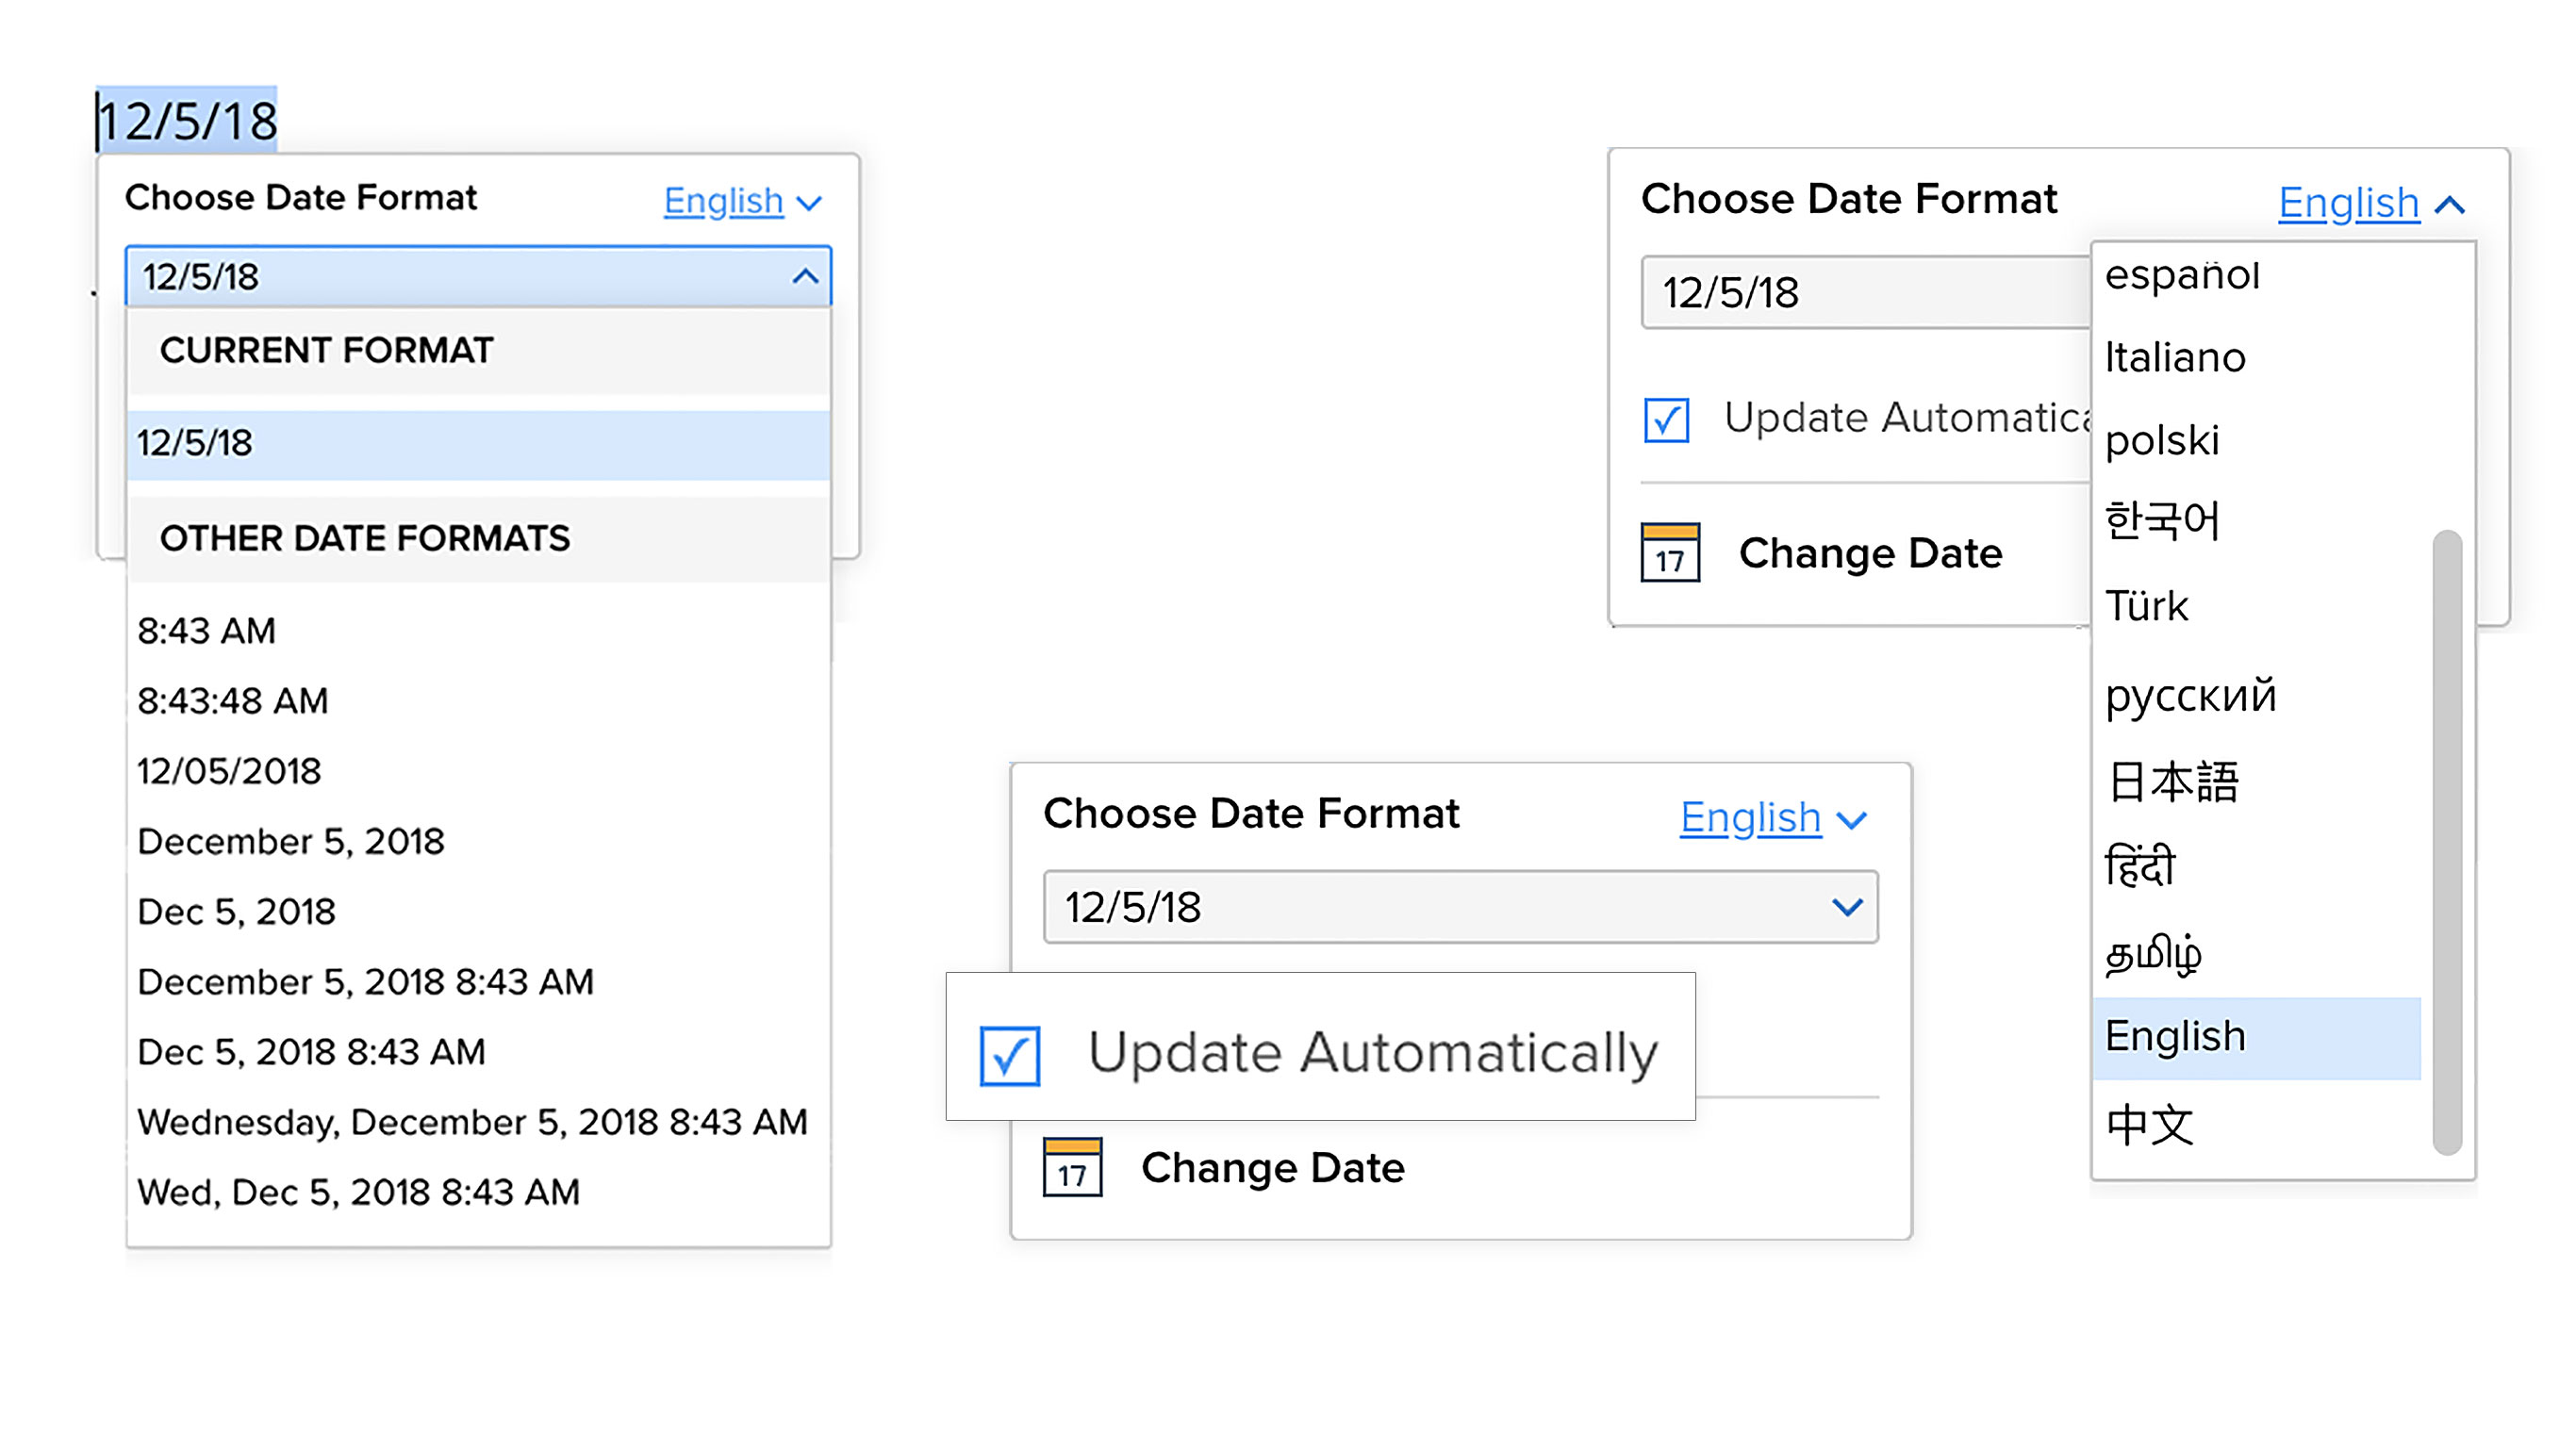Uncheck Update Automatically in enlarged callout
The height and width of the screenshot is (1448, 2576).
click(1009, 1055)
